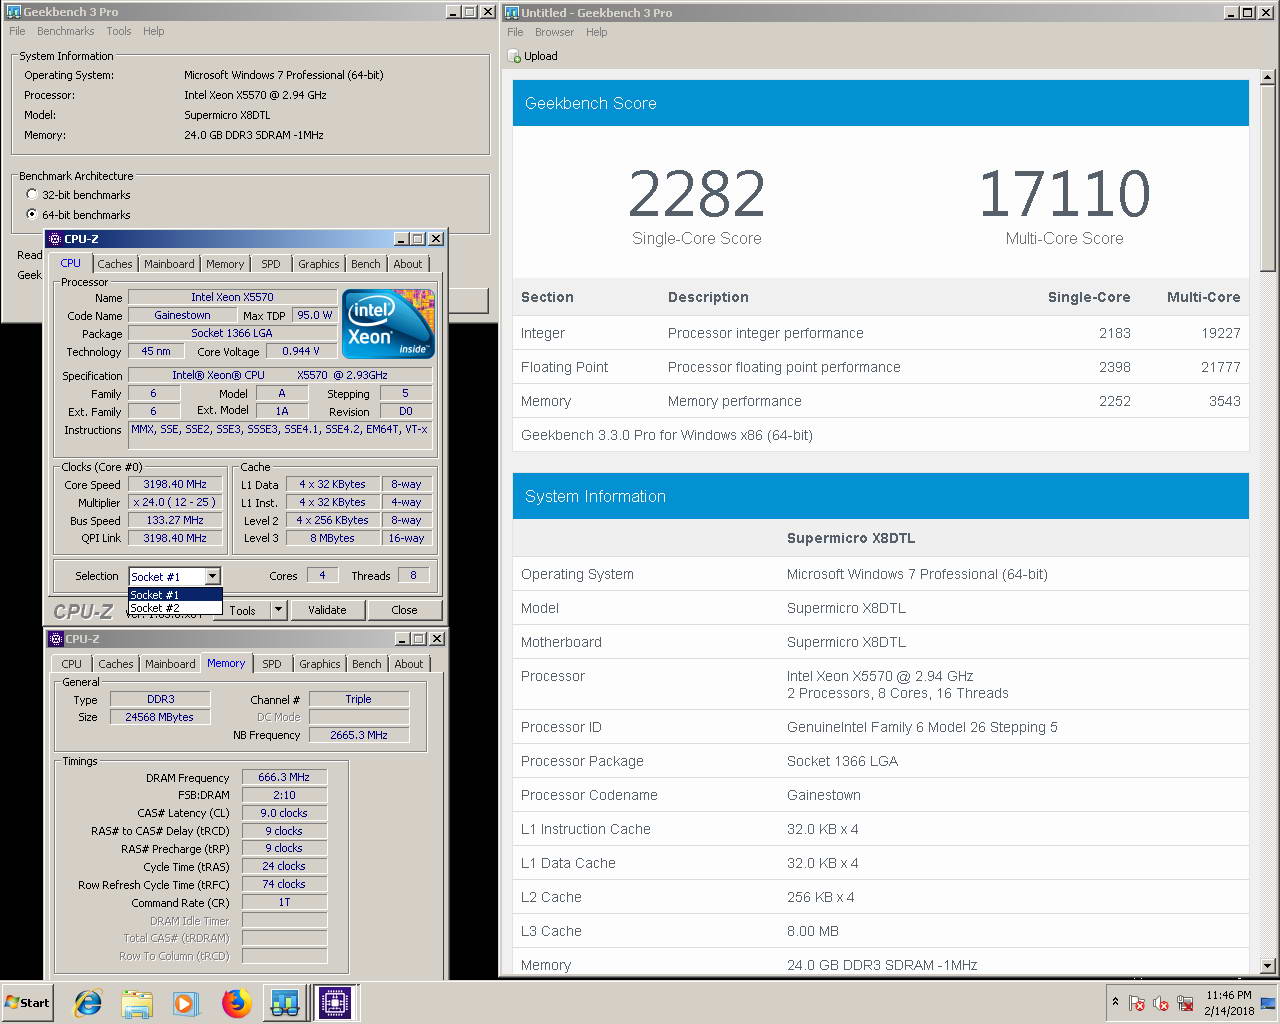Image resolution: width=1280 pixels, height=1024 pixels.
Task: Switch to Mainboard tab in lower CPU-Z
Action: click(x=170, y=664)
